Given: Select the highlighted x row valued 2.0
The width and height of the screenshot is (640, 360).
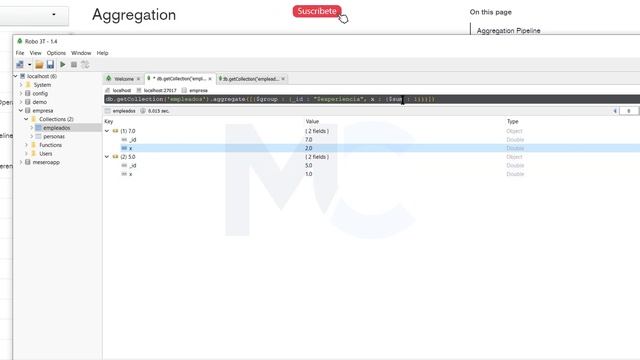Looking at the screenshot, I should [x=371, y=148].
